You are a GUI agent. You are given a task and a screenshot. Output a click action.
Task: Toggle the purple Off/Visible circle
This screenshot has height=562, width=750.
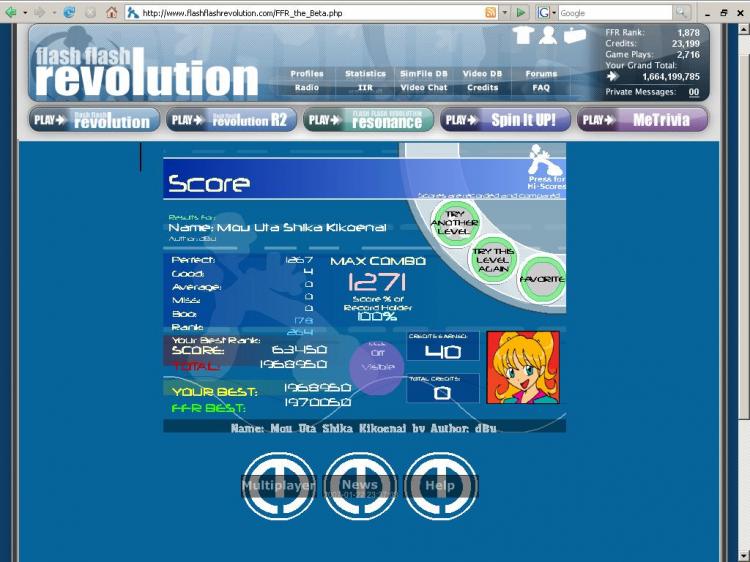click(377, 367)
